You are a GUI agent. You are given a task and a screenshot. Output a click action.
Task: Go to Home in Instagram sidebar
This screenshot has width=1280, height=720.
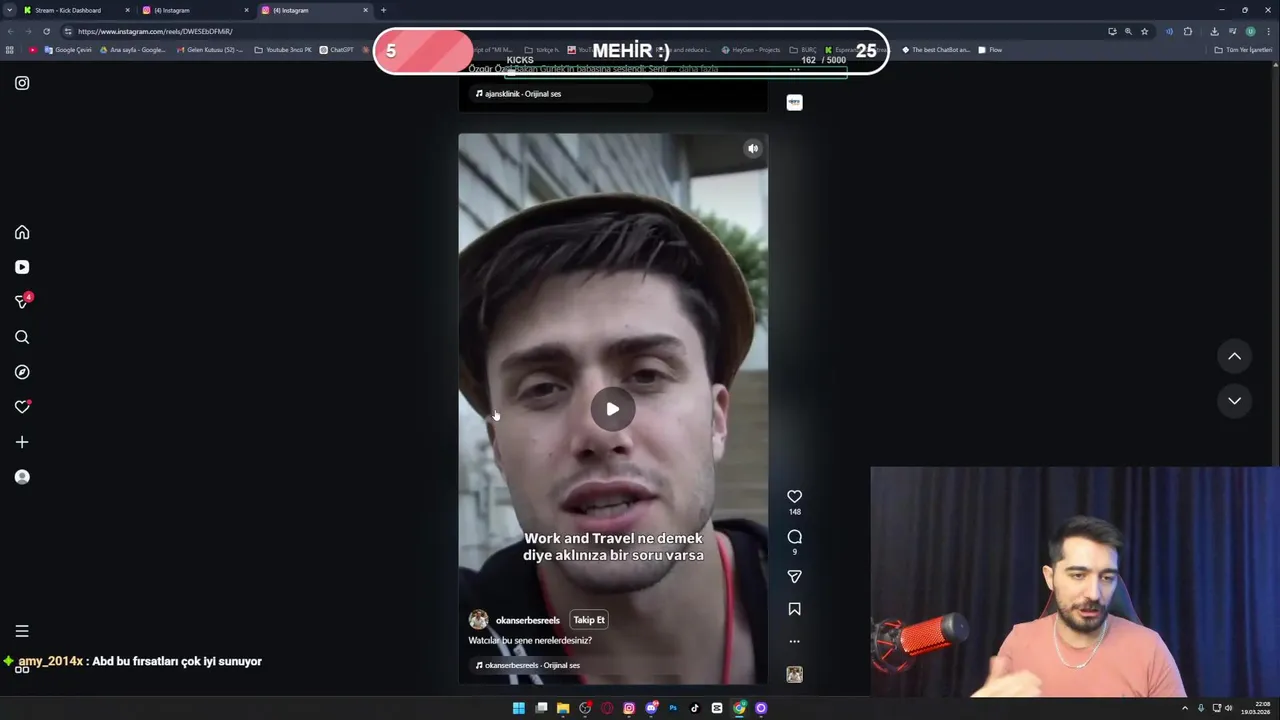tap(22, 232)
